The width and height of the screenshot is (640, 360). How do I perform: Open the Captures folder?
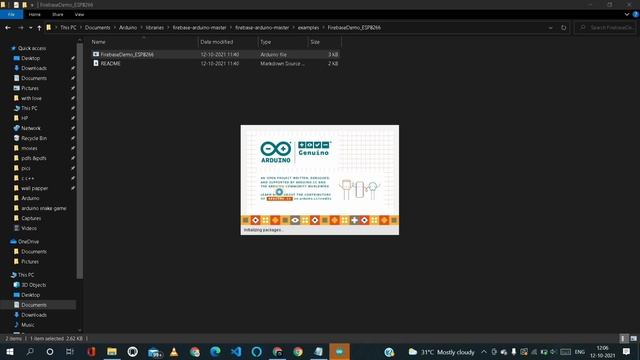click(x=31, y=218)
